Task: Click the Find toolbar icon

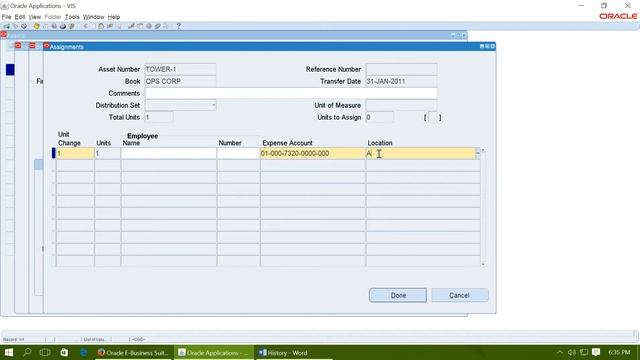Action: click(15, 26)
